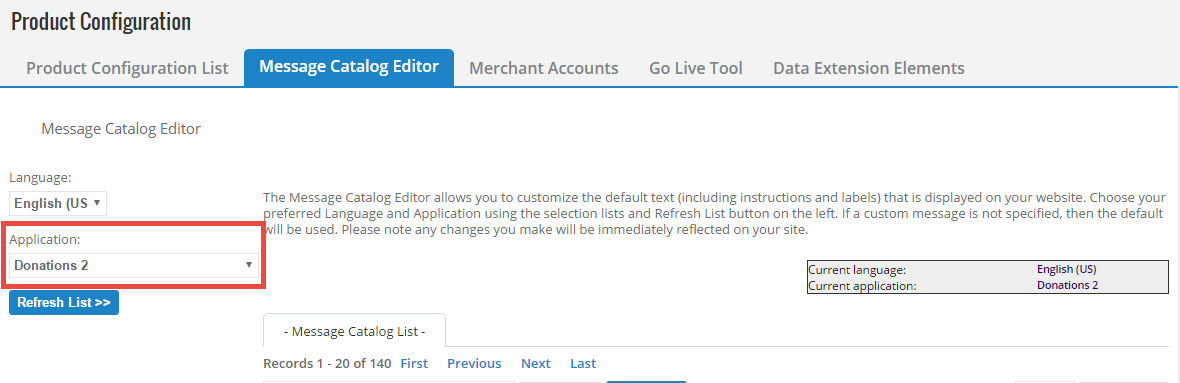The height and width of the screenshot is (383, 1180).
Task: Click the Current application value Donations 2
Action: (x=1067, y=285)
